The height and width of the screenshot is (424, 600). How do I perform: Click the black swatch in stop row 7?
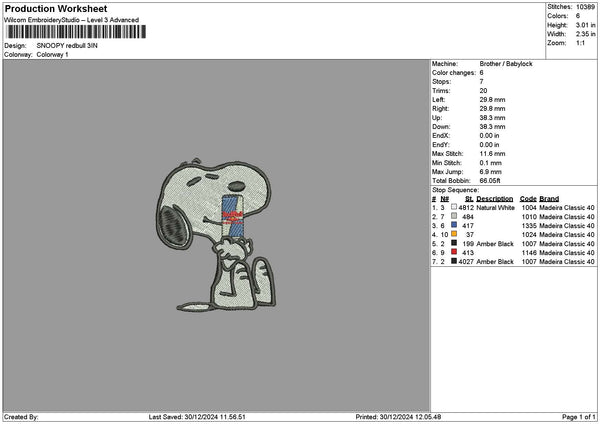[x=454, y=261]
